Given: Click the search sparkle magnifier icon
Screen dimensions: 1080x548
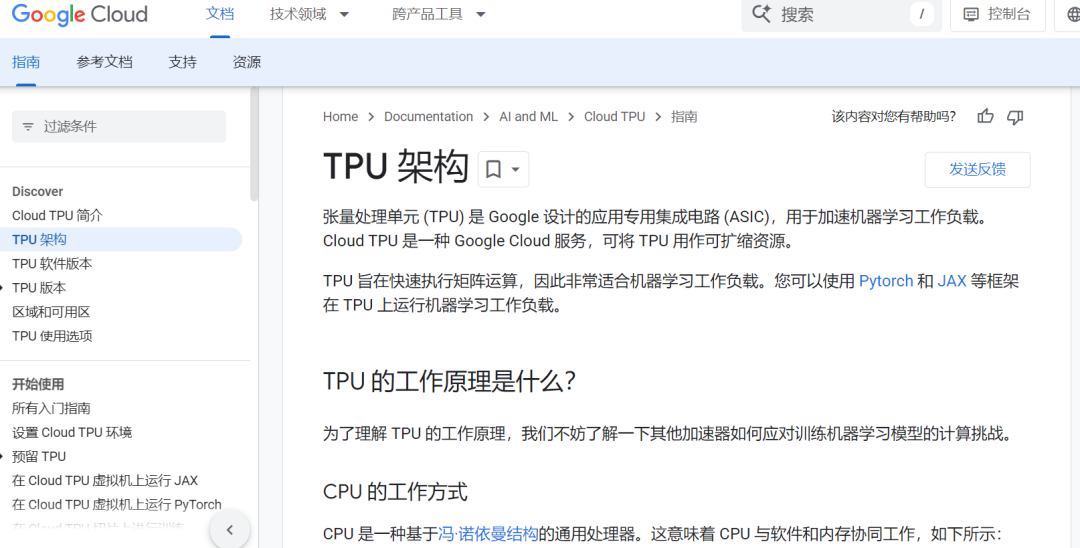Looking at the screenshot, I should pos(761,14).
